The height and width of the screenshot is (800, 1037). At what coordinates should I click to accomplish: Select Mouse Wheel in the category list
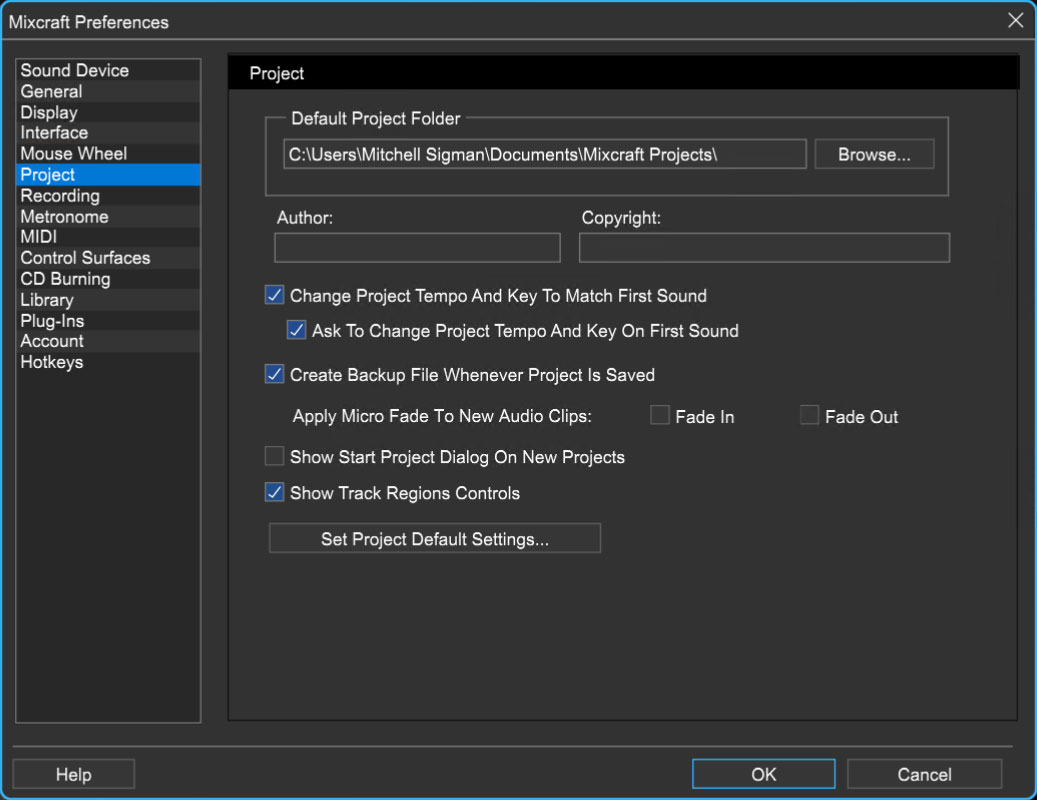[108, 153]
